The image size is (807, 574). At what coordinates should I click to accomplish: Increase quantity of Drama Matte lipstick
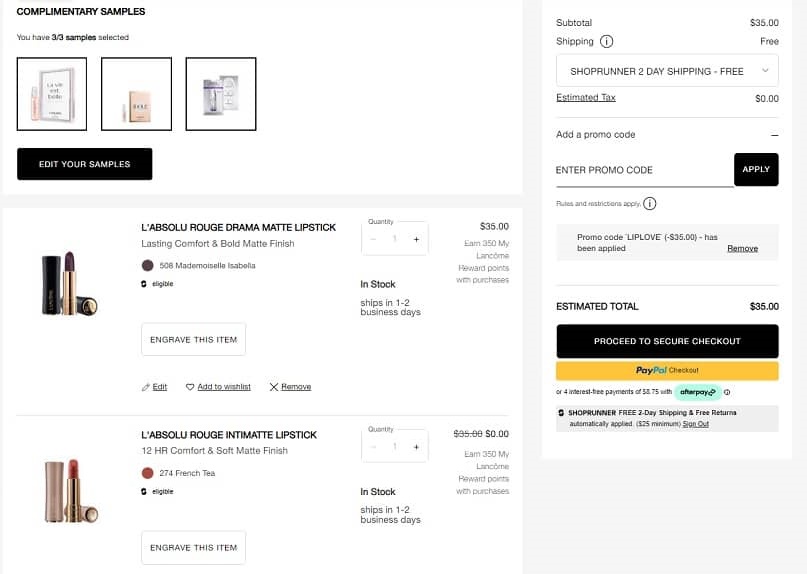click(416, 239)
